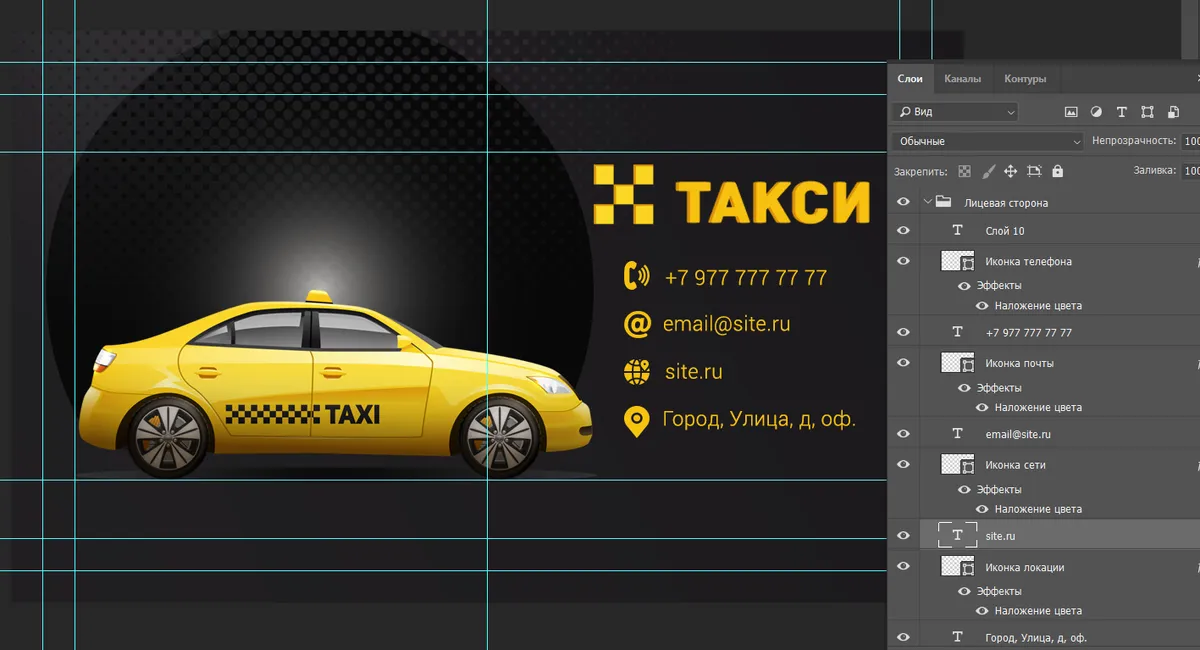Screen dimensions: 1200x650
Task: Click prevent artboard auto-nesting lock icon
Action: pos(1034,171)
